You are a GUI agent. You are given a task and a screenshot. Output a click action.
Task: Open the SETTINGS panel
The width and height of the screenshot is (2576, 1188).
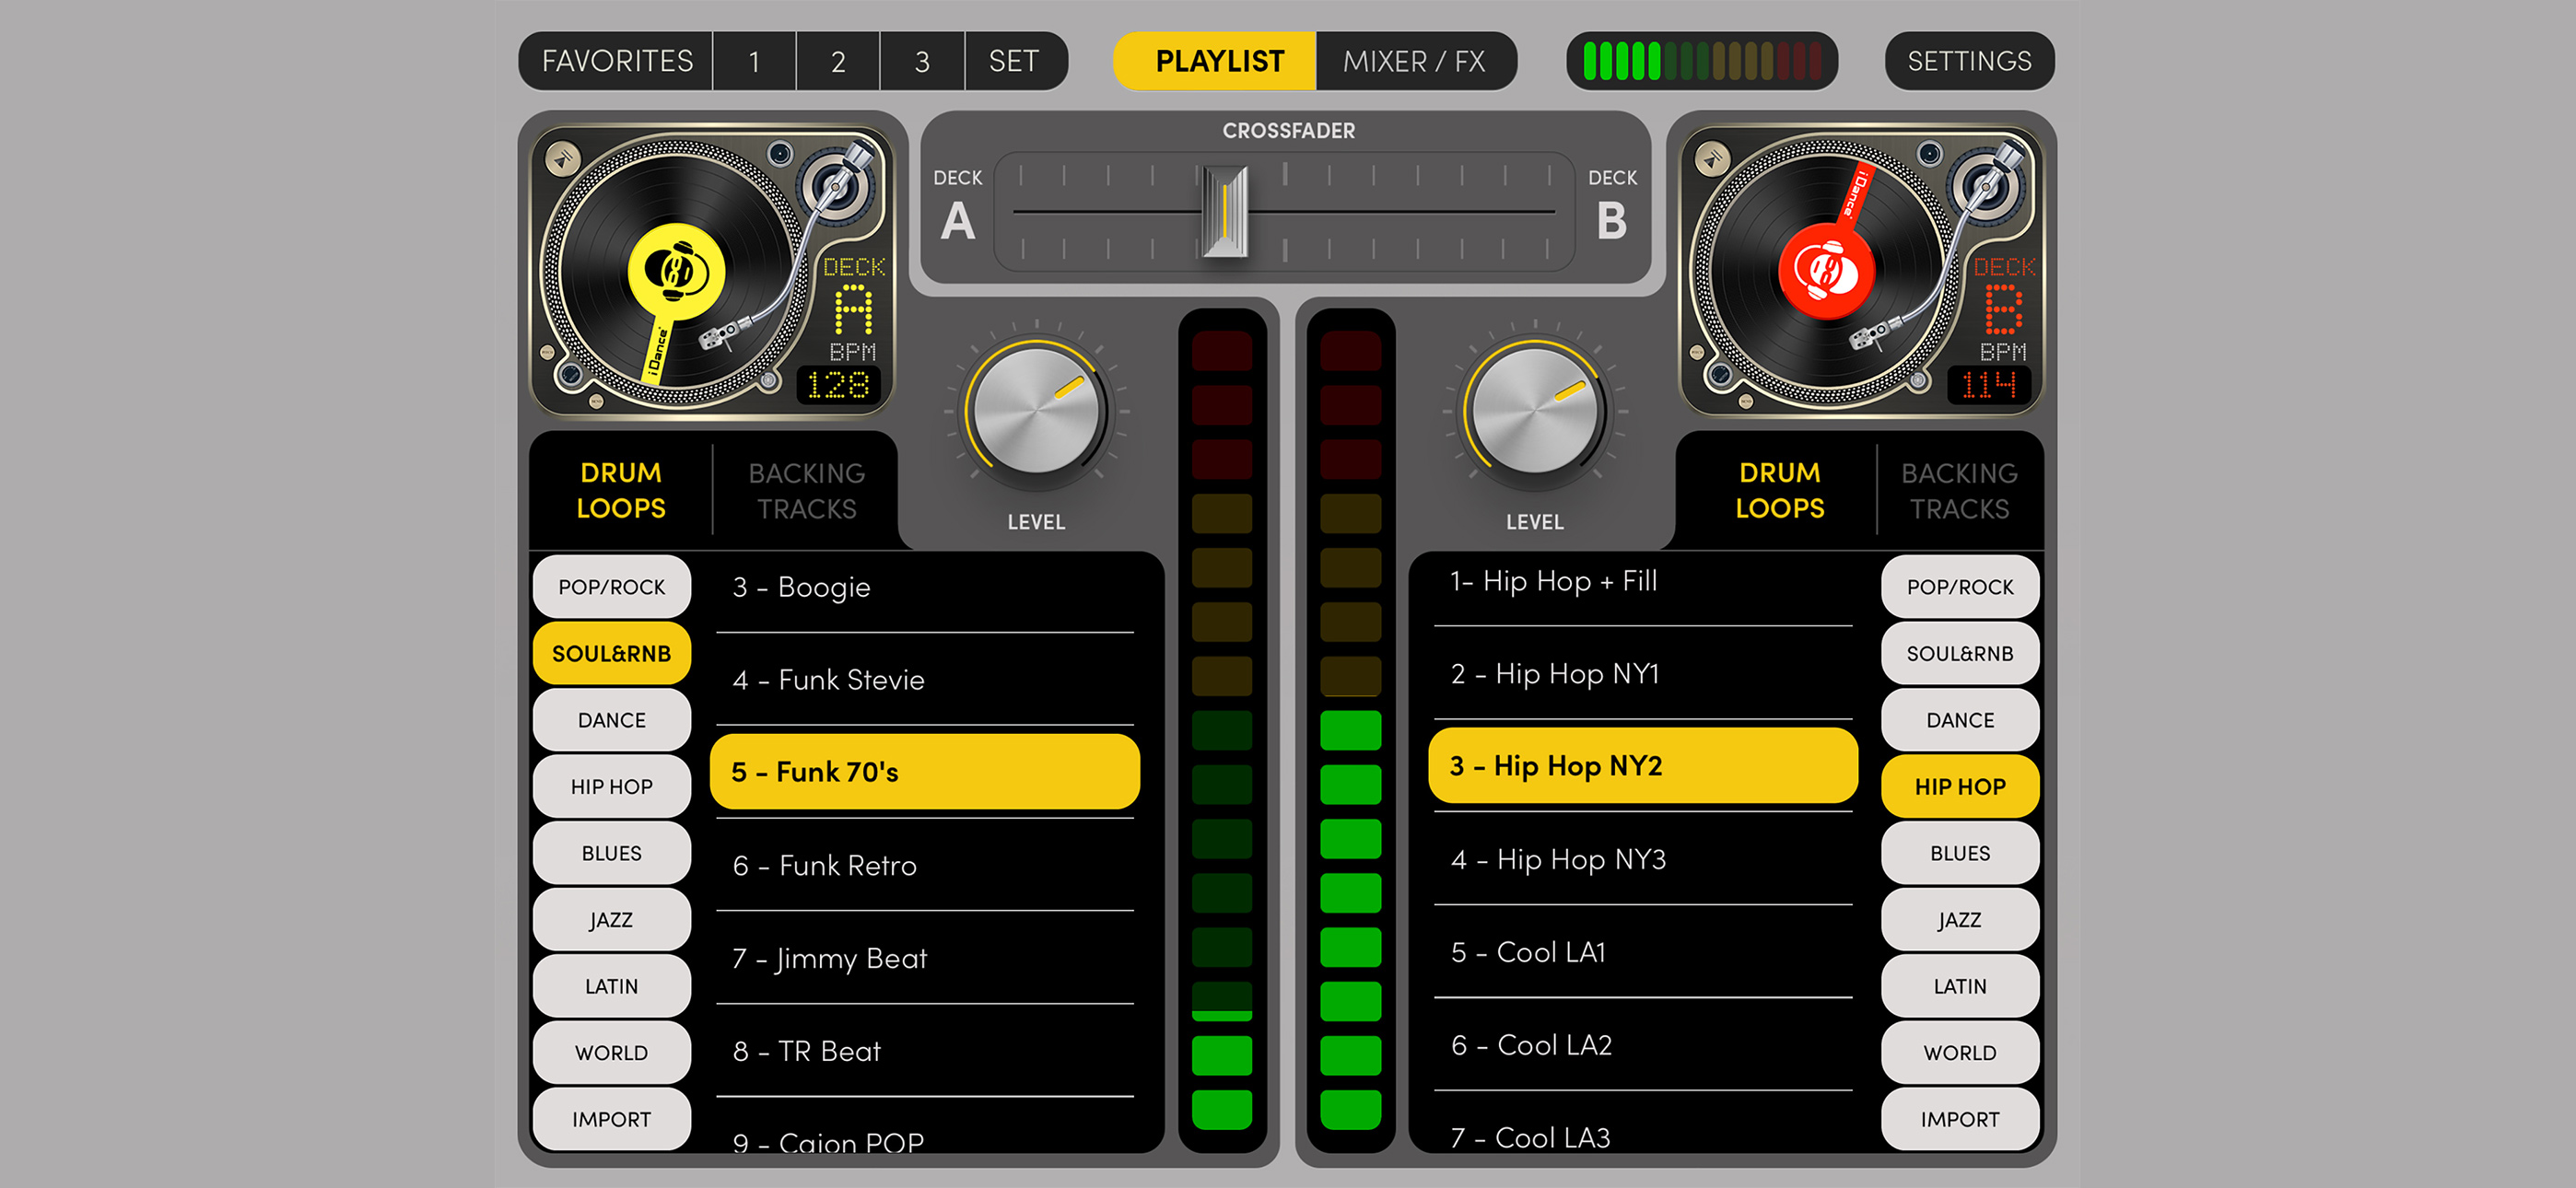tap(1969, 61)
